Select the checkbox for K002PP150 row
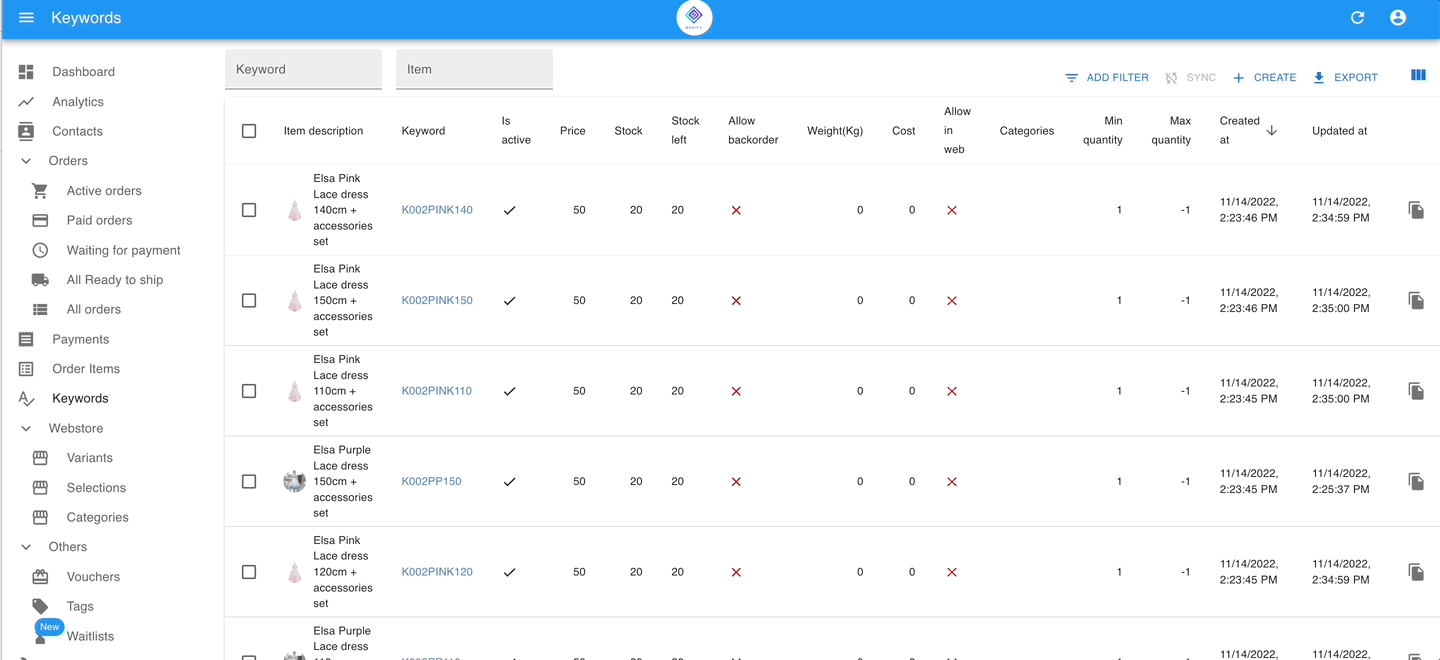 click(249, 481)
